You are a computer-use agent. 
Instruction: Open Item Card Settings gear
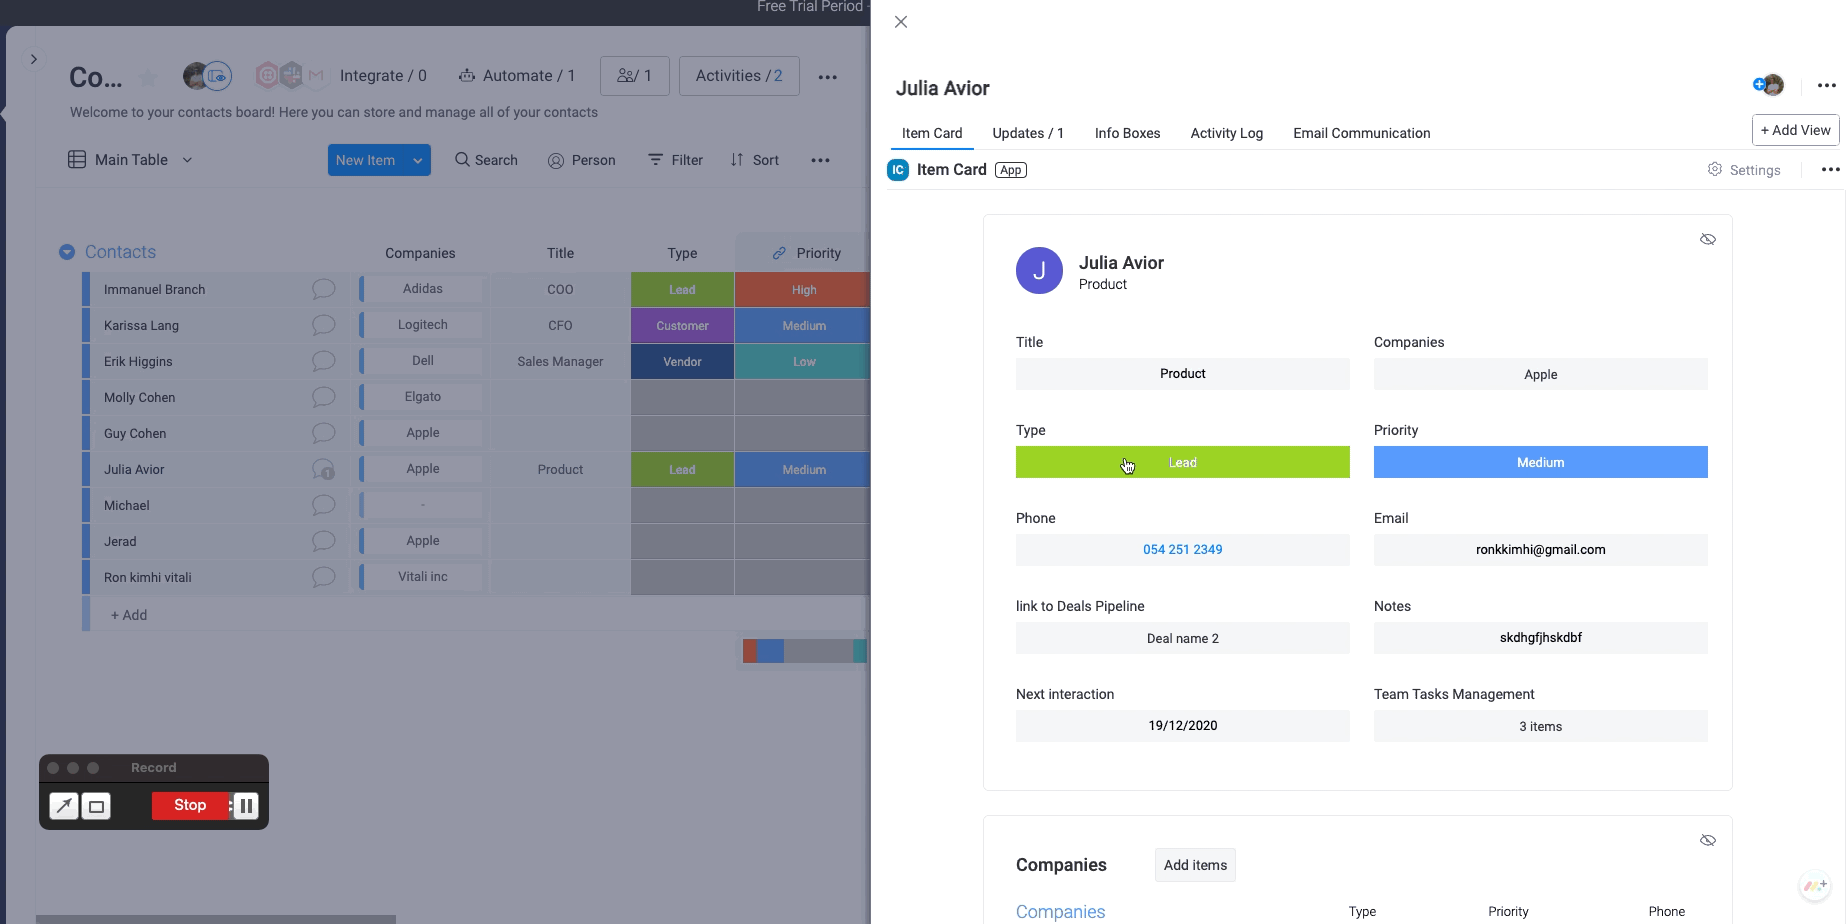pos(1715,170)
